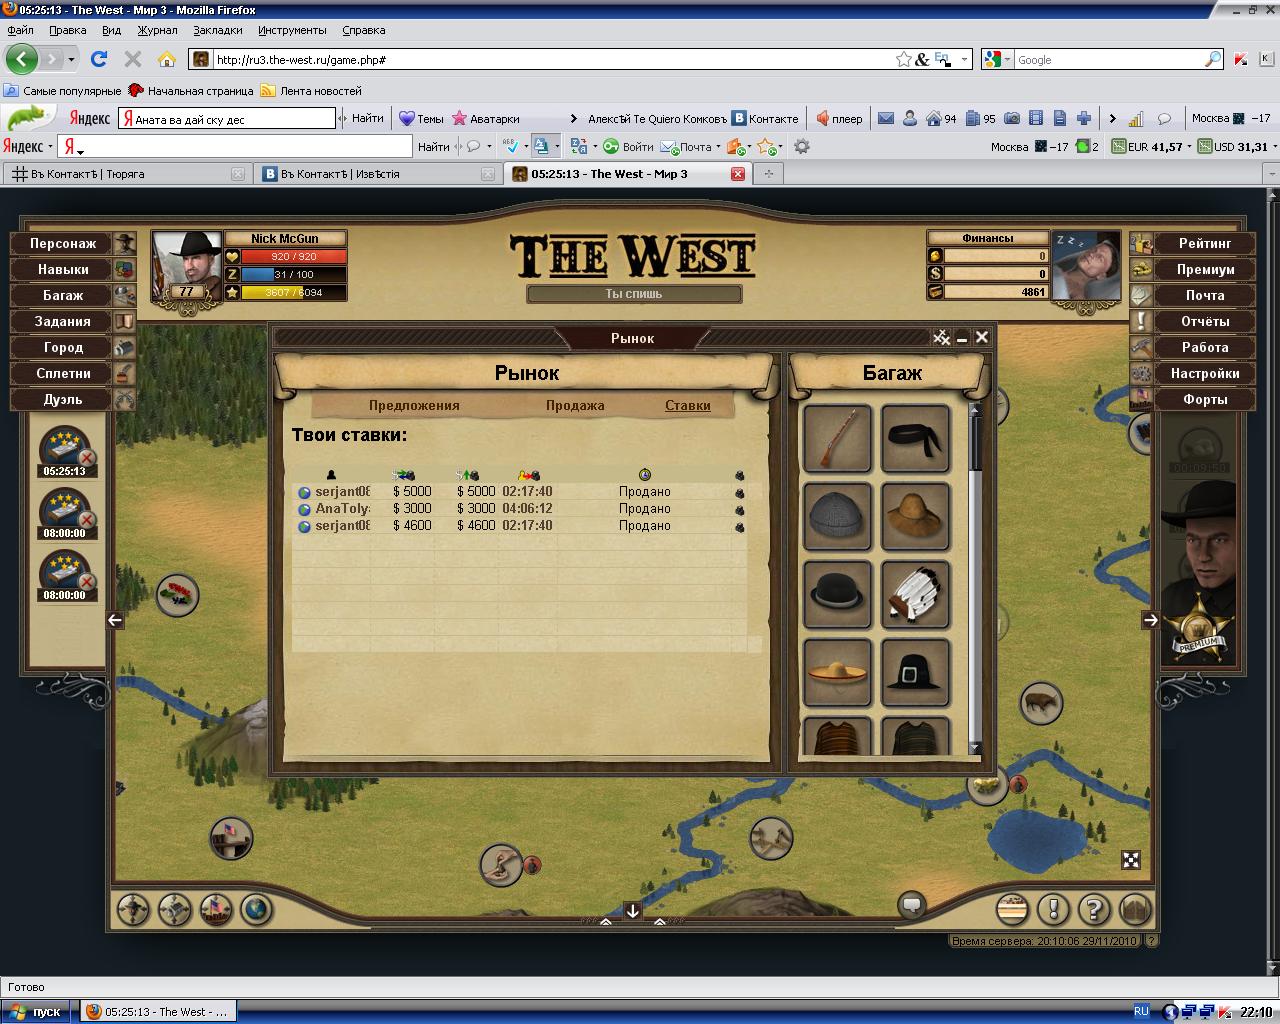Select the rifle item in Багаж
The image size is (1280, 1024).
click(x=838, y=438)
